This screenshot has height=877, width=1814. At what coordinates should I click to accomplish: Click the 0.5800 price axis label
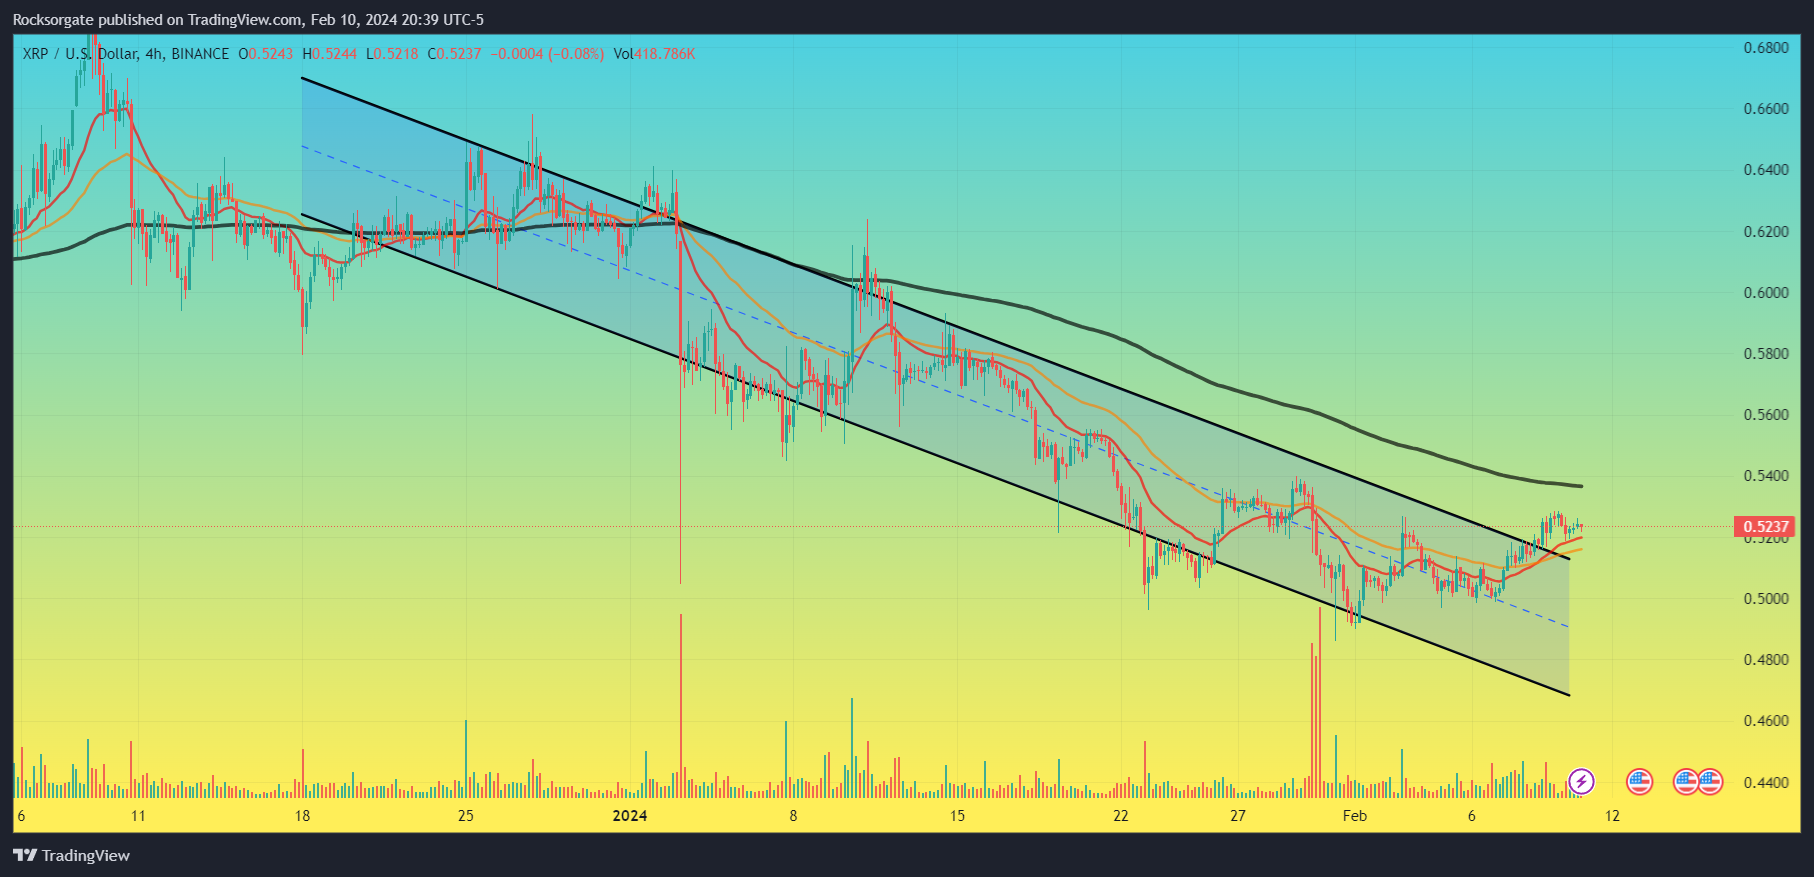click(1766, 354)
